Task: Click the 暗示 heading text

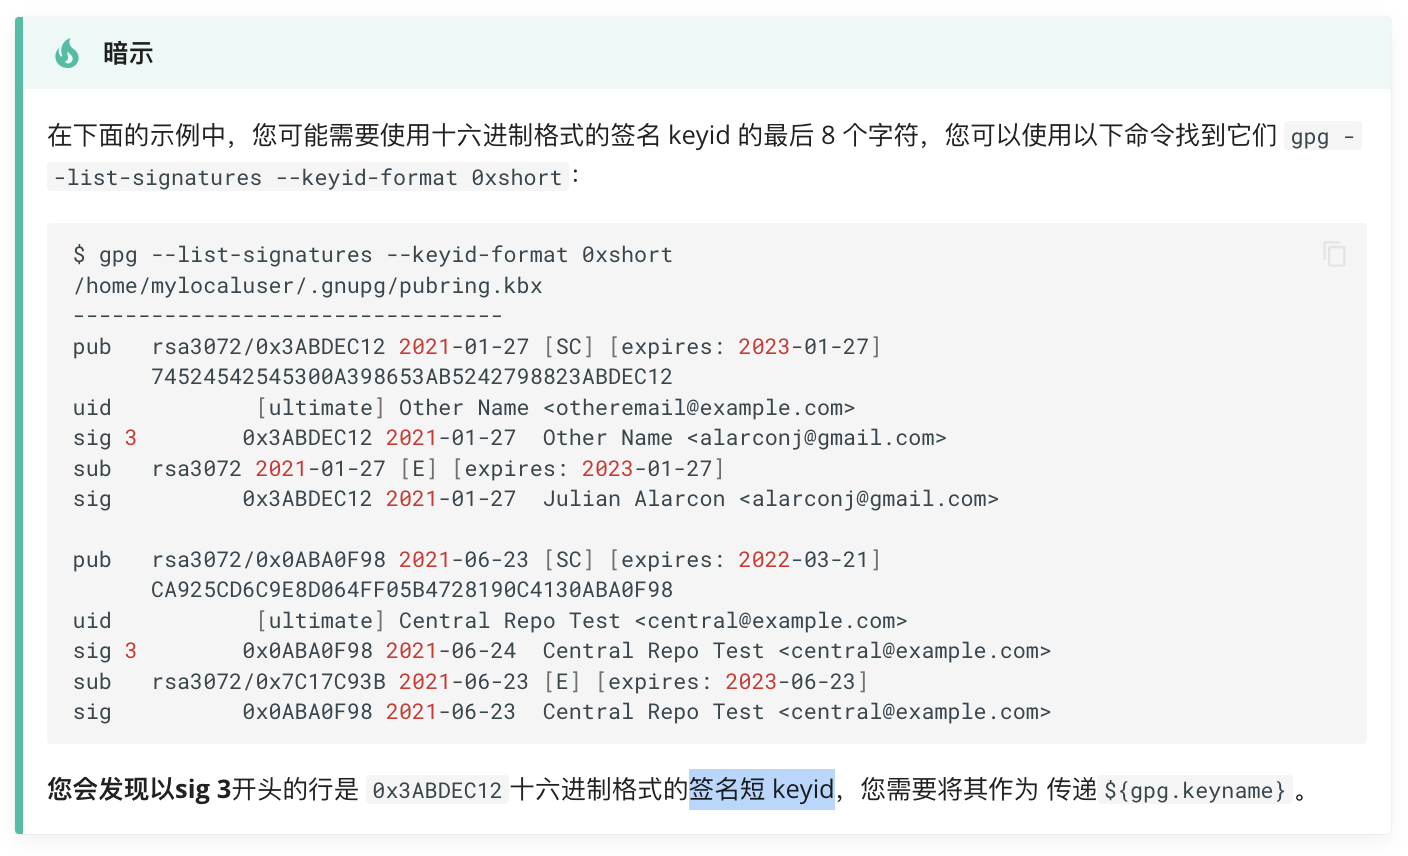Action: point(128,53)
